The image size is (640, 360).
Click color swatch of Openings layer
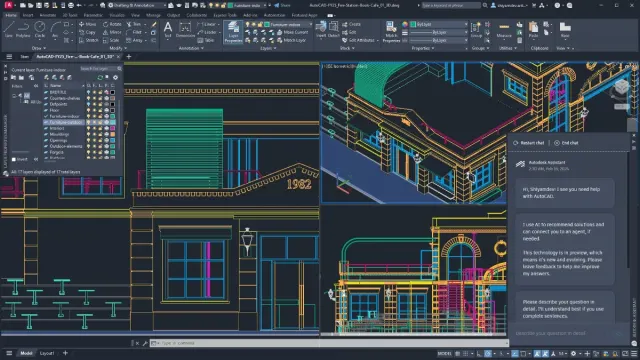[x=113, y=140]
